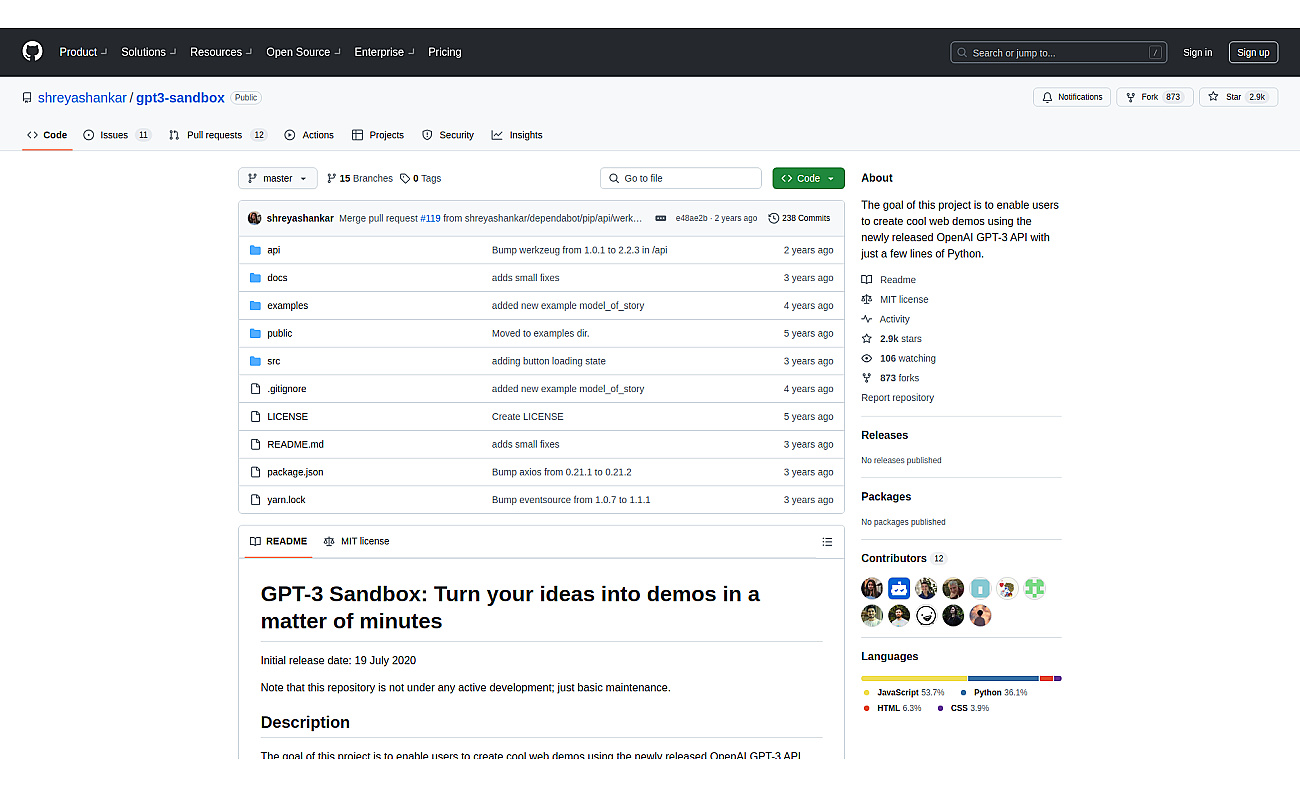Viewport: 1300px width, 788px height.
Task: View the 106 watching link
Action: coord(899,358)
